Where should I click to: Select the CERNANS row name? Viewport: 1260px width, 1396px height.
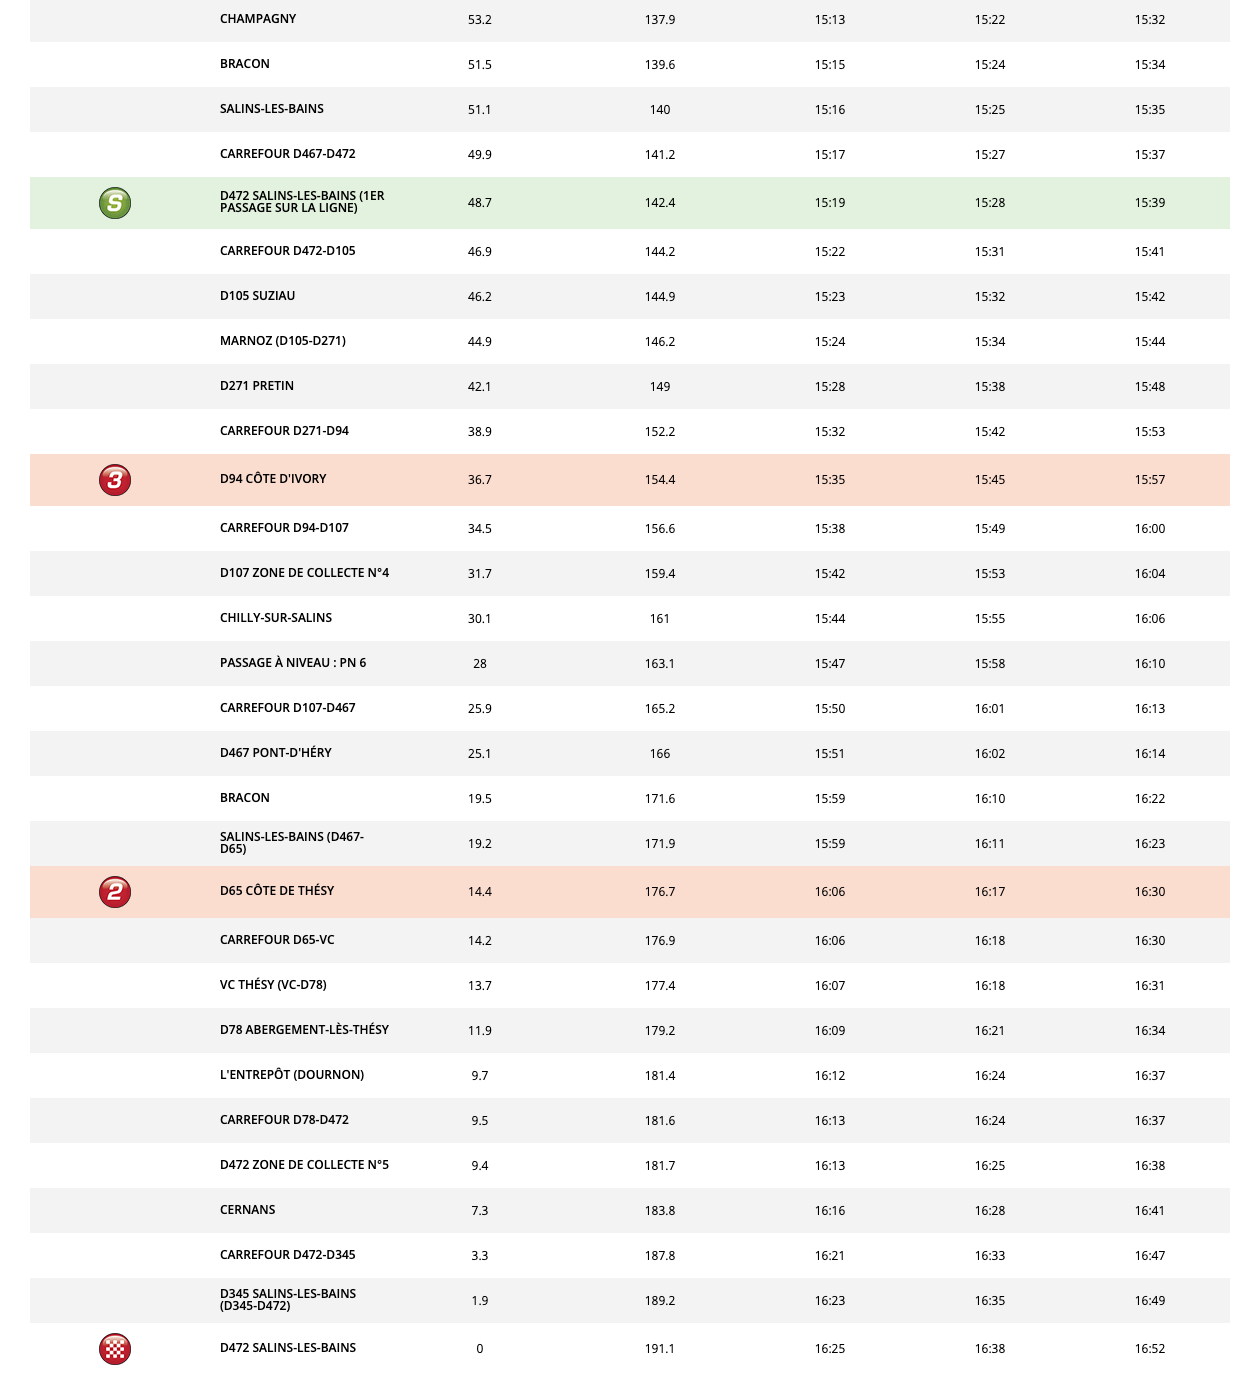point(248,1210)
